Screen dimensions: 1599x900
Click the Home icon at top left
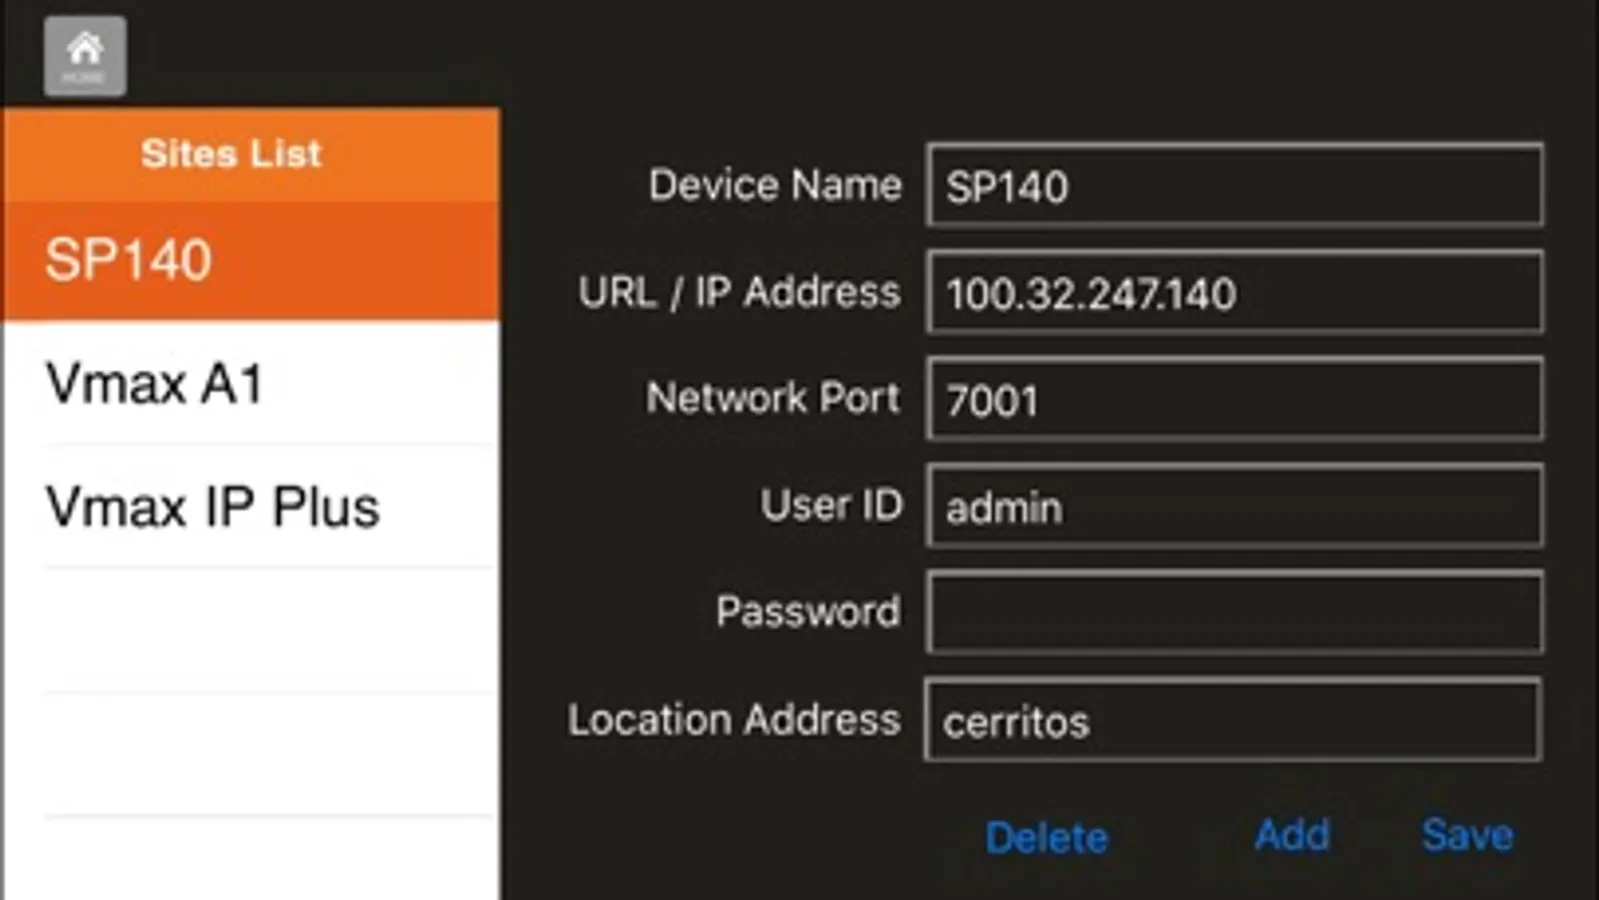[84, 56]
